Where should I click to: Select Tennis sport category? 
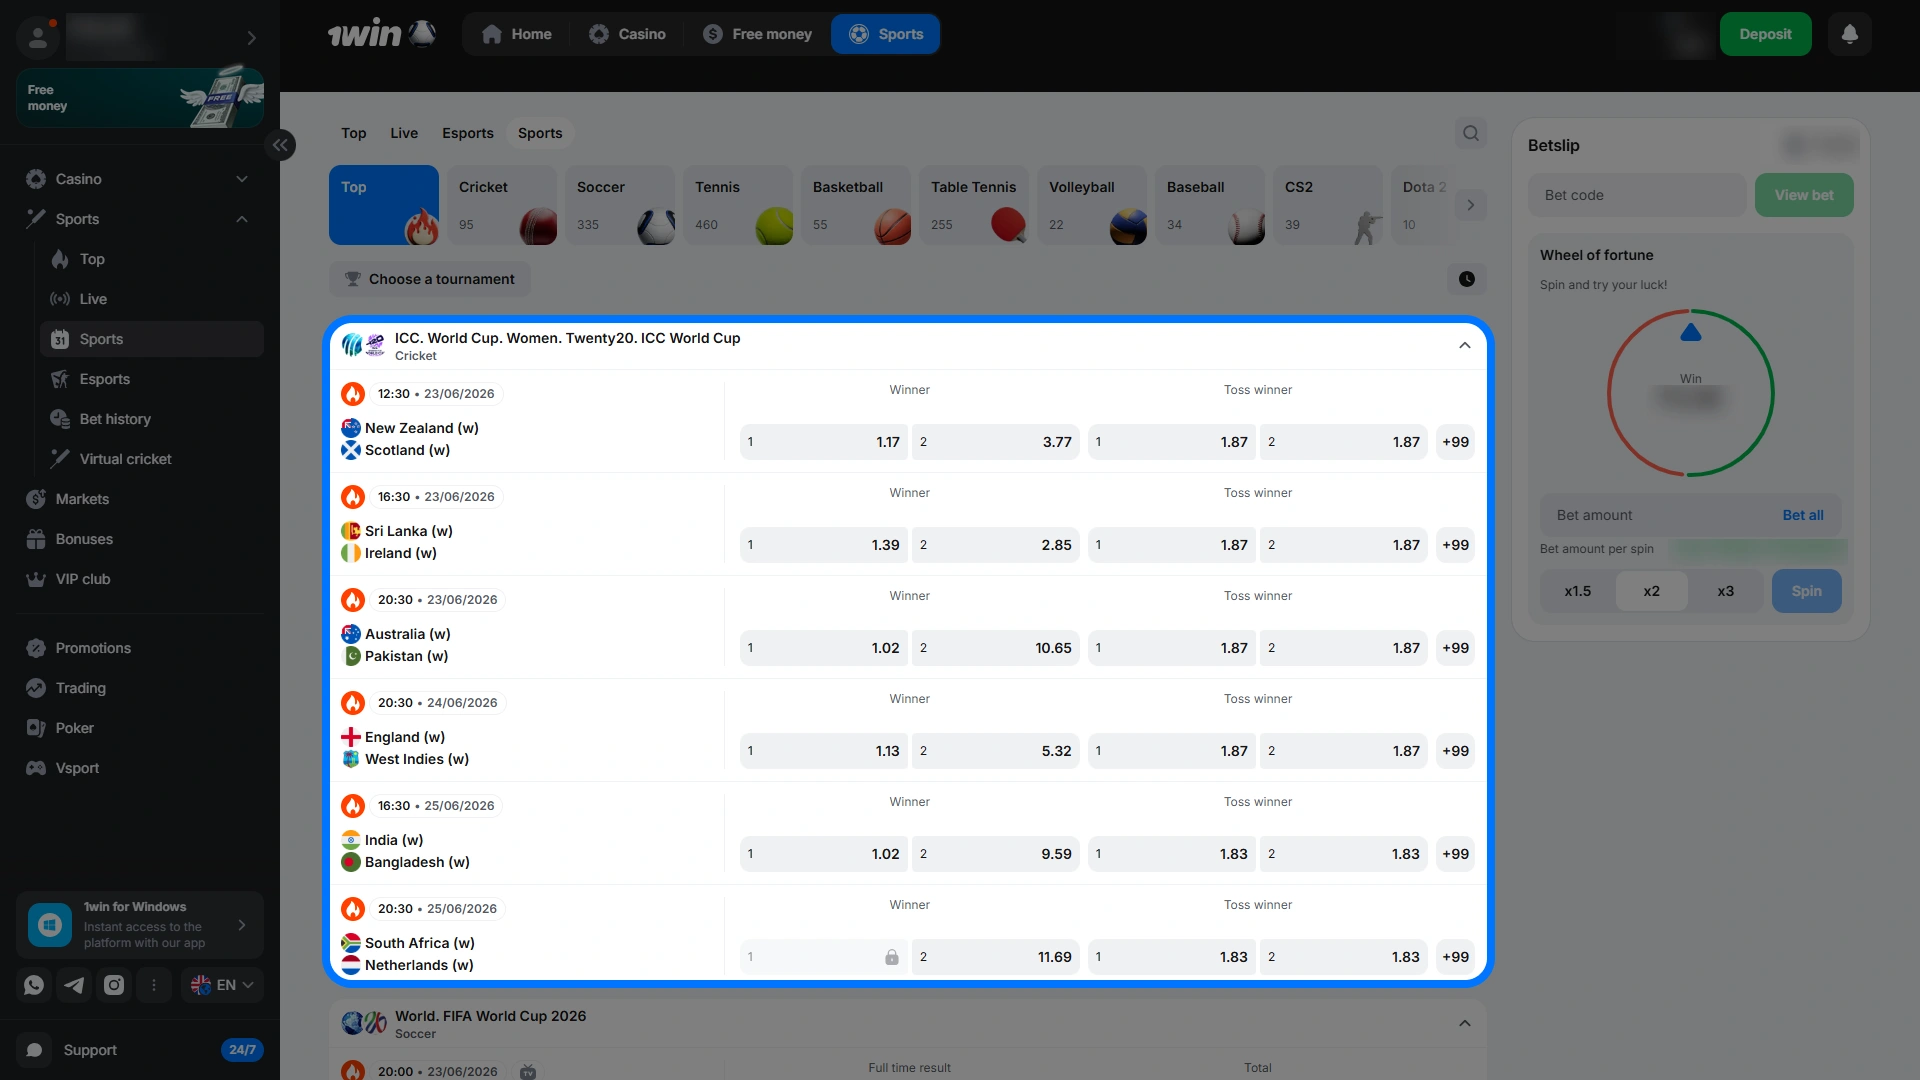(738, 205)
